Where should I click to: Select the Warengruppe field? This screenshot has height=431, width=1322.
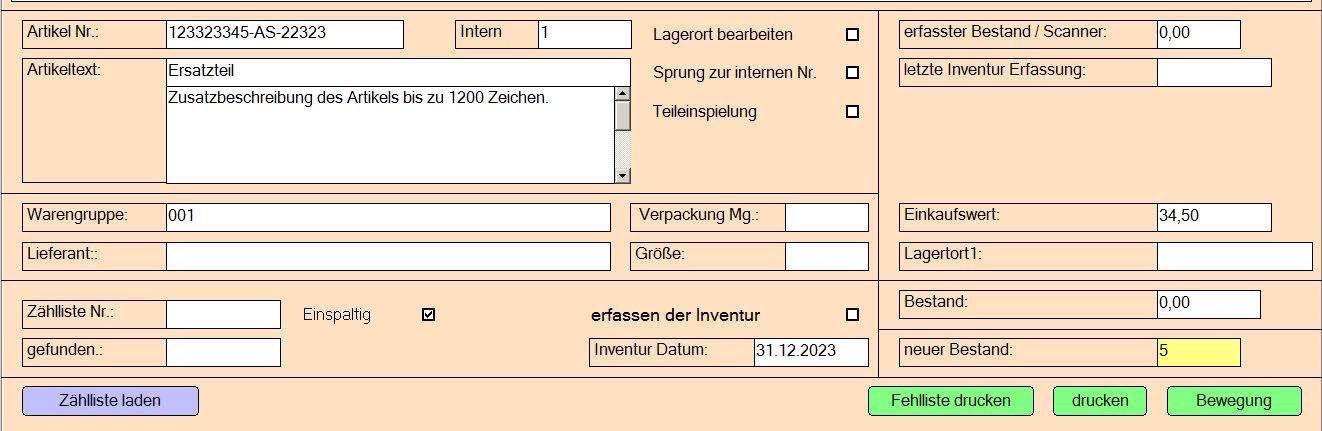point(387,217)
